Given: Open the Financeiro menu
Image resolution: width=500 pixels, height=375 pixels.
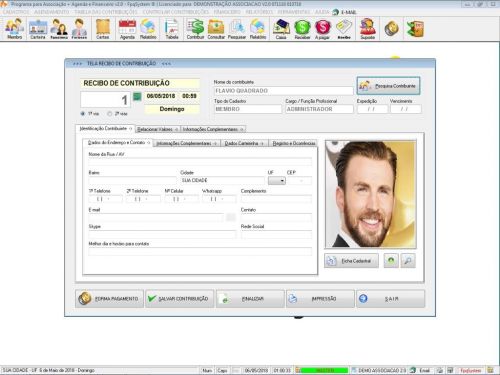Looking at the screenshot, I should [227, 12].
